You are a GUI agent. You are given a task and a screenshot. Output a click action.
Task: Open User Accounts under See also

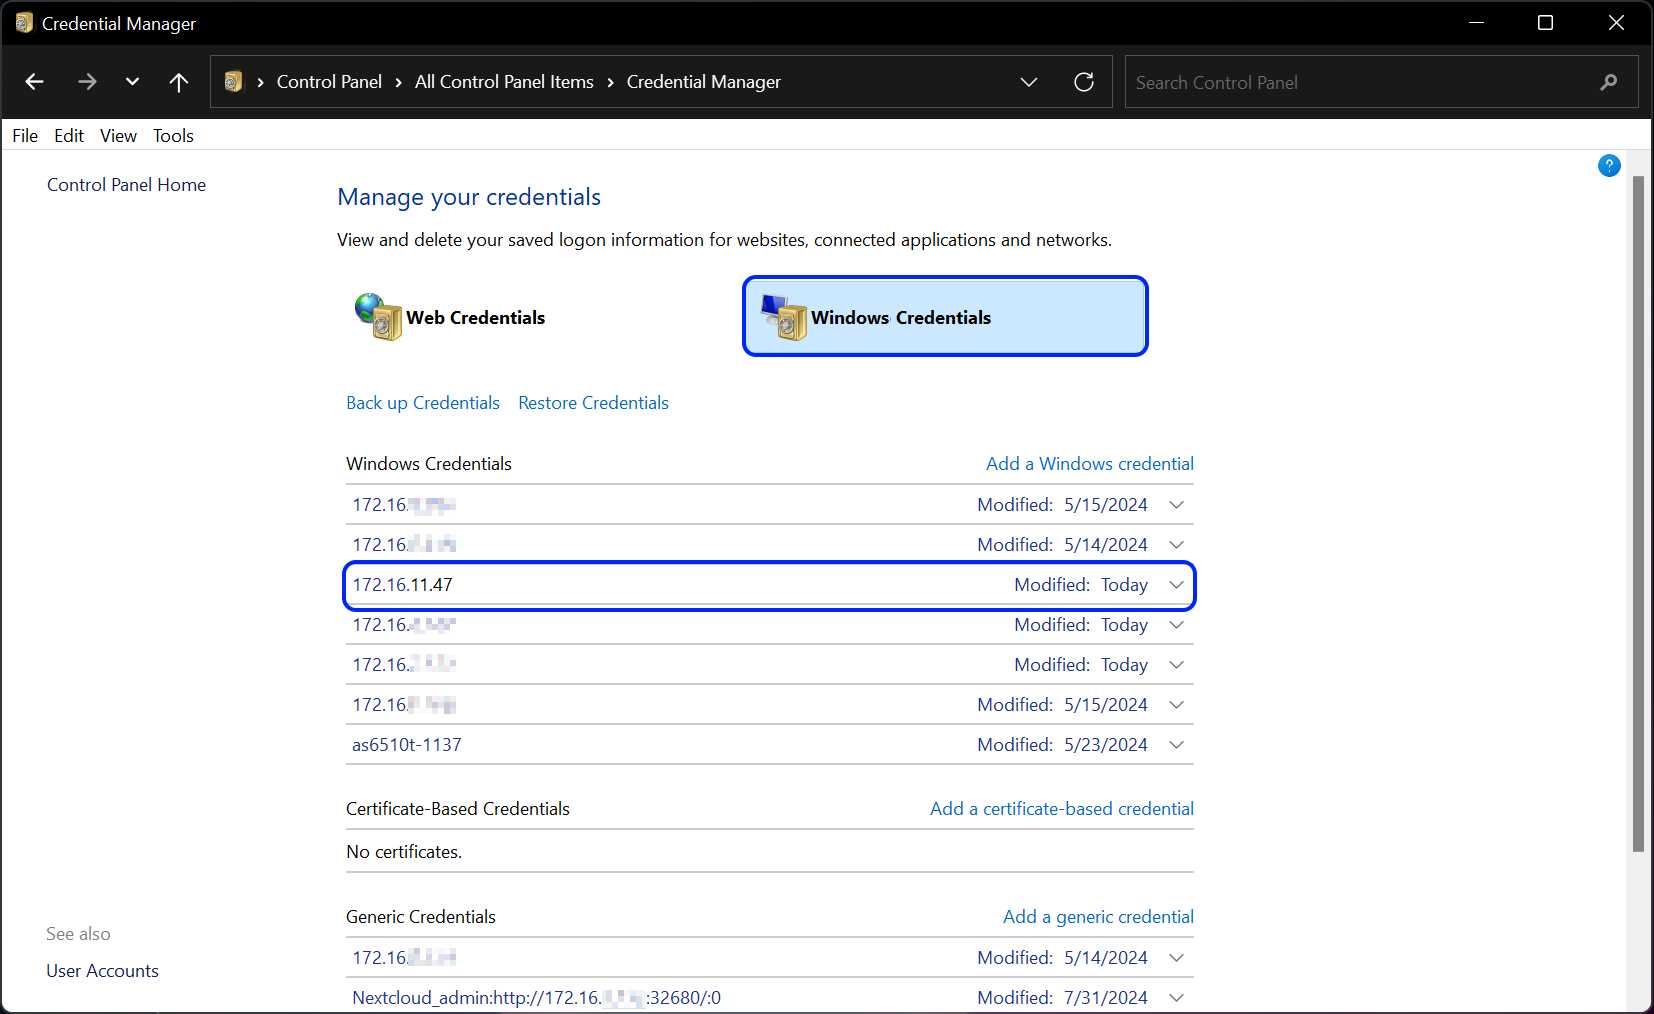pos(102,970)
